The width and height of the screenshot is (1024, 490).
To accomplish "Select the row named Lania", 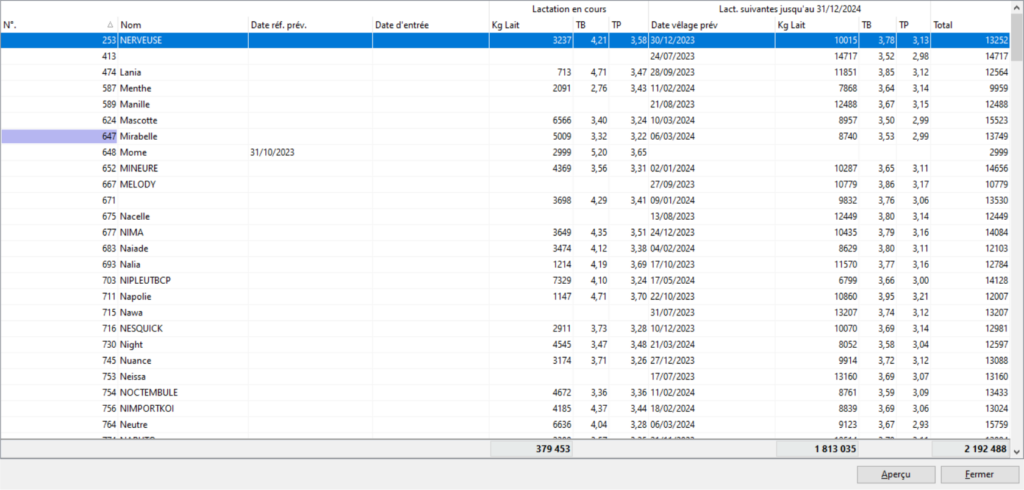I will [506, 72].
